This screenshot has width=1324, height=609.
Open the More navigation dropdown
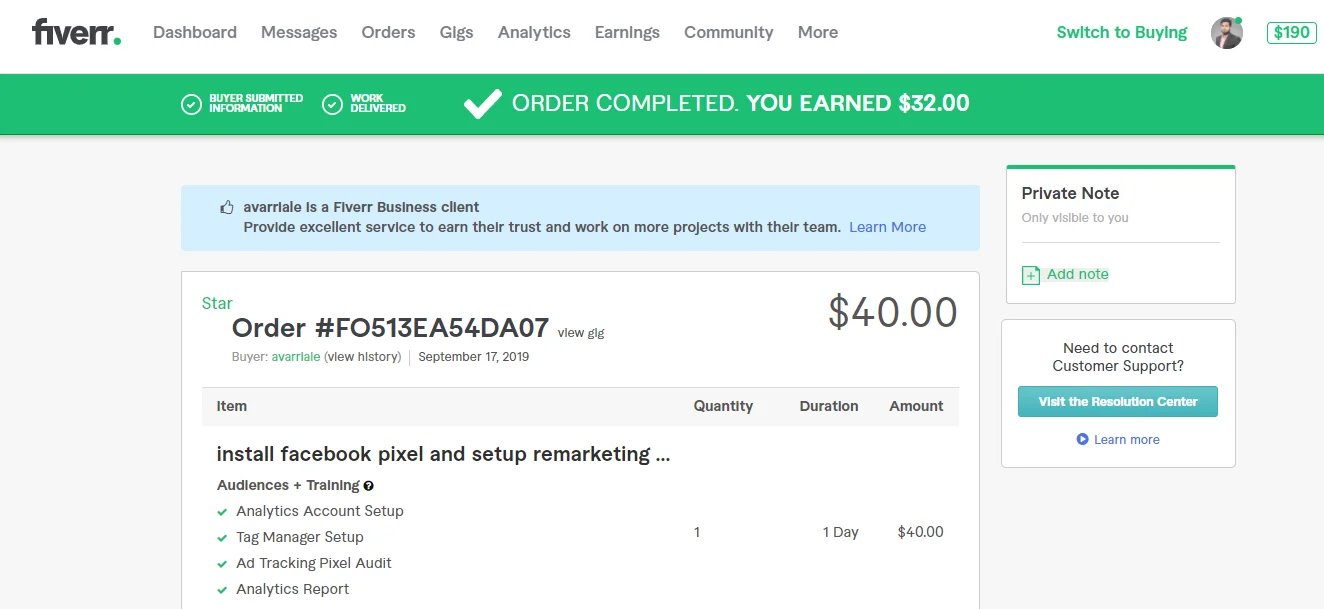coord(817,32)
